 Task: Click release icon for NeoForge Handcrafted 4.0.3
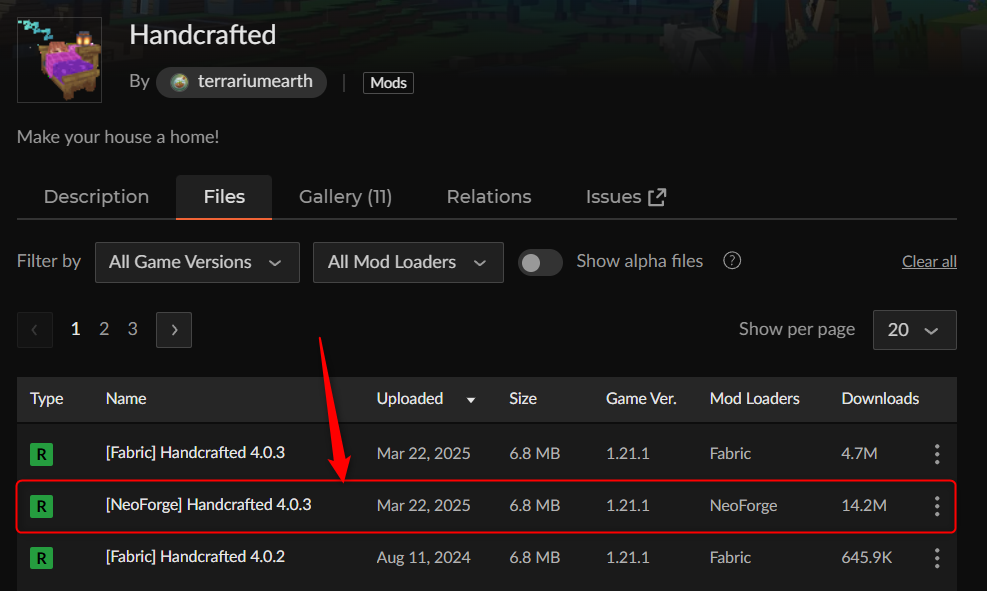click(42, 506)
